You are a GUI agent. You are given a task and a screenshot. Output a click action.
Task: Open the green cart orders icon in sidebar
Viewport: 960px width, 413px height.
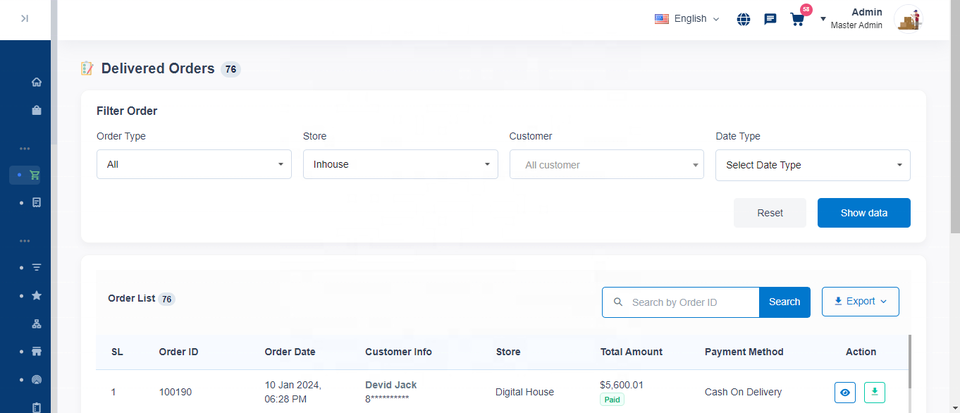pyautogui.click(x=35, y=174)
